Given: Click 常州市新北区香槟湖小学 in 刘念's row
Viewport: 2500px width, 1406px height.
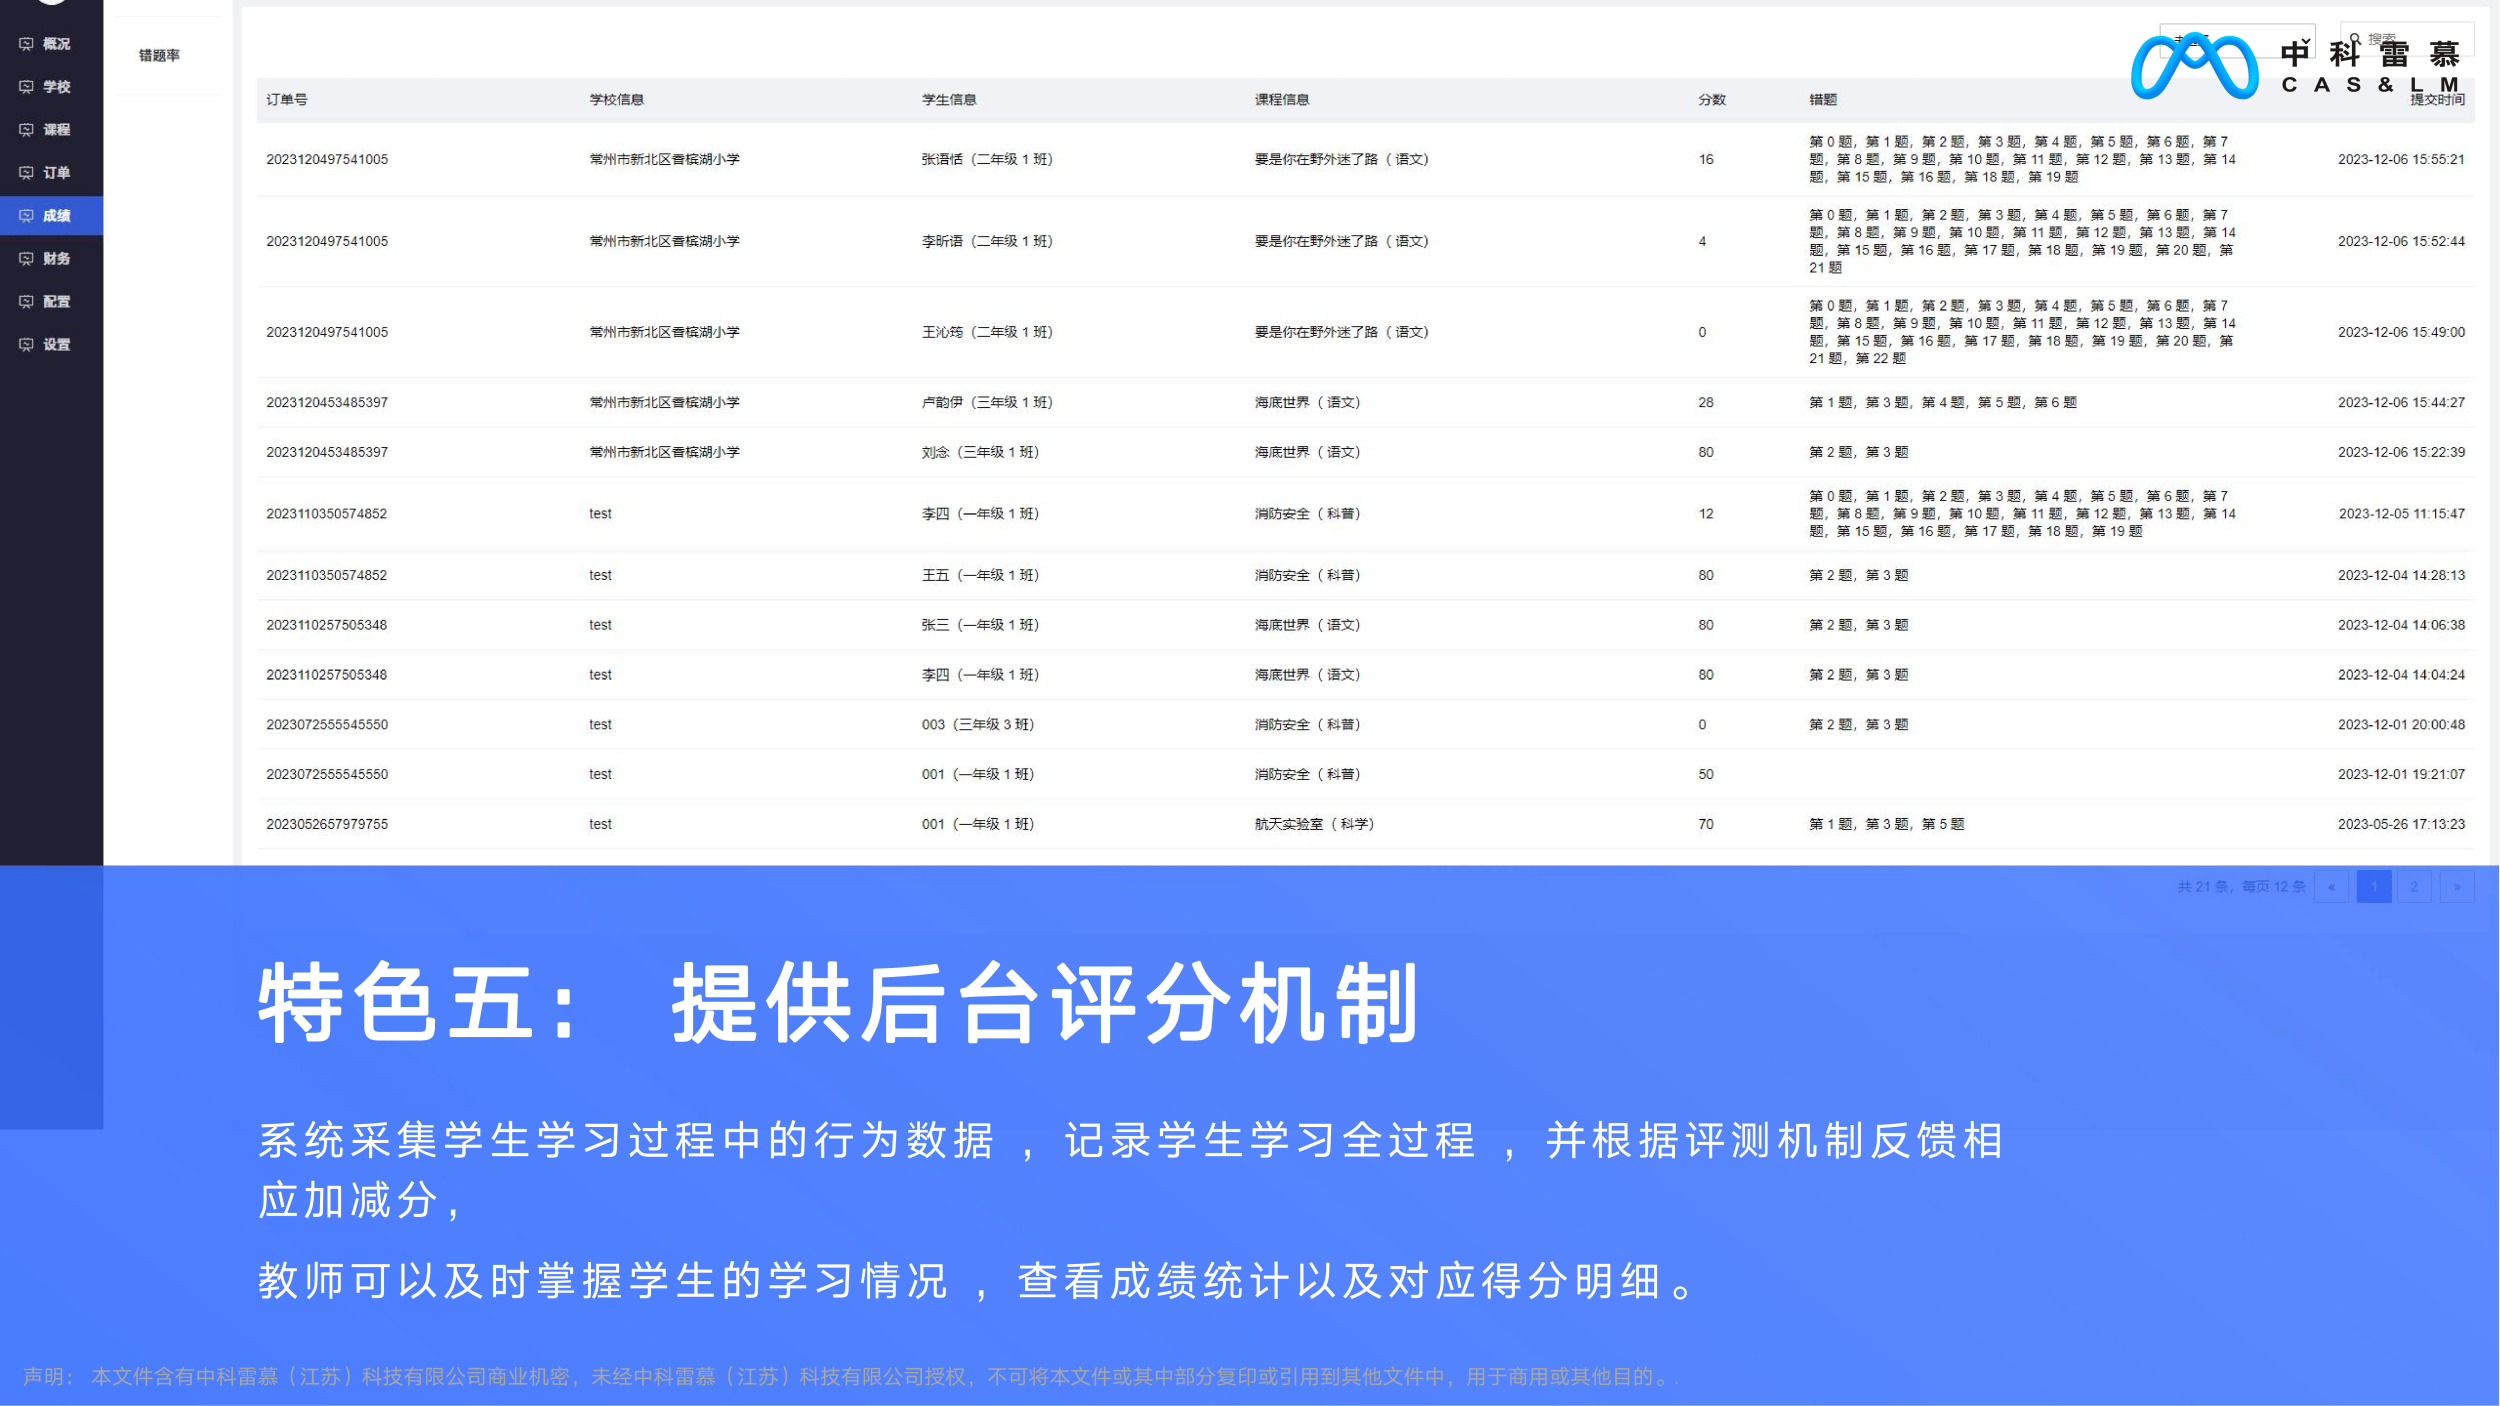Looking at the screenshot, I should [664, 453].
